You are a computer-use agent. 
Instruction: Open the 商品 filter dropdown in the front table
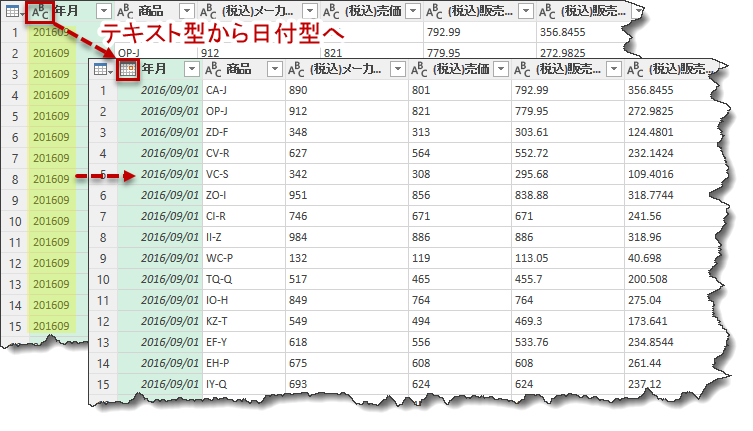pos(275,69)
